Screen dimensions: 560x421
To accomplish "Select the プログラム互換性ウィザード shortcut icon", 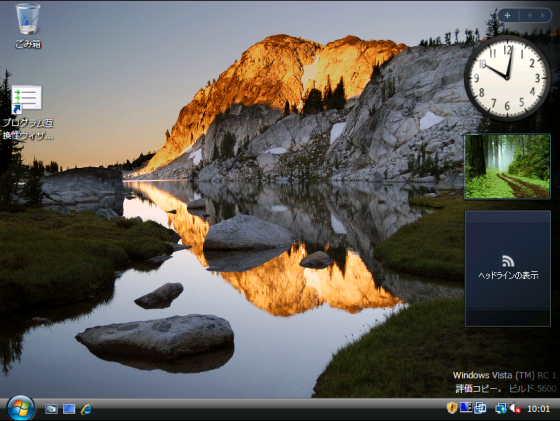I will tap(28, 112).
